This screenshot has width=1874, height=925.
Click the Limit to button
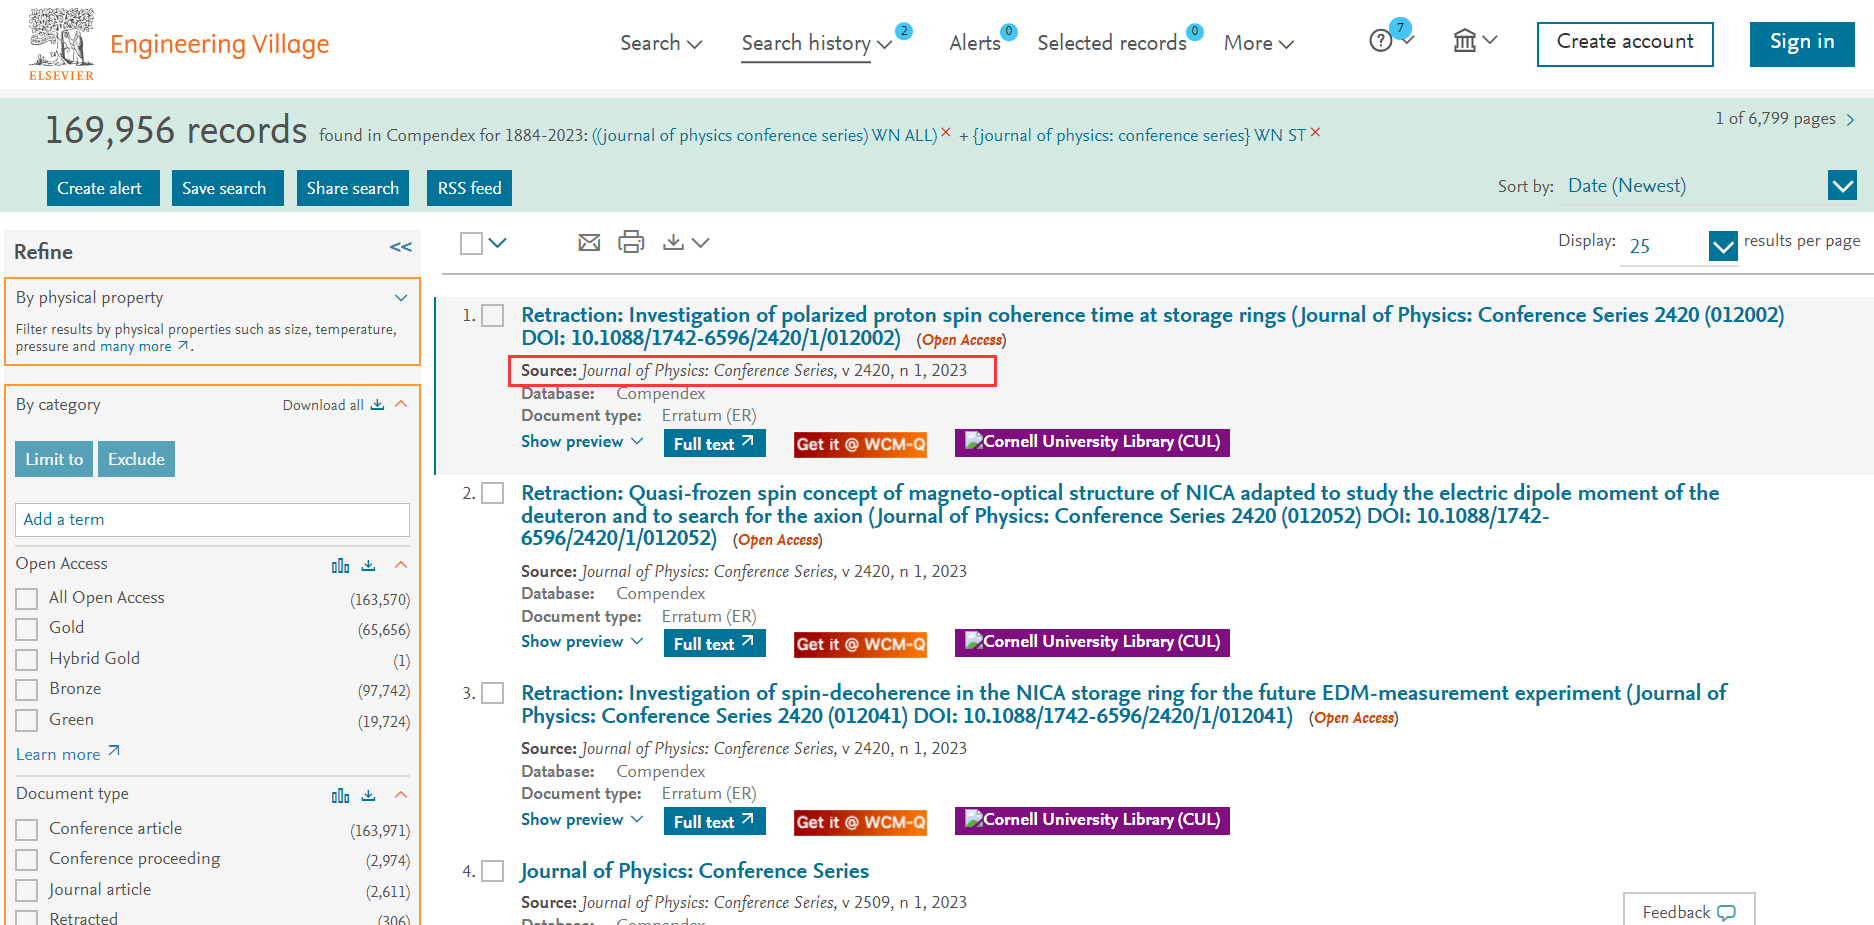[54, 459]
